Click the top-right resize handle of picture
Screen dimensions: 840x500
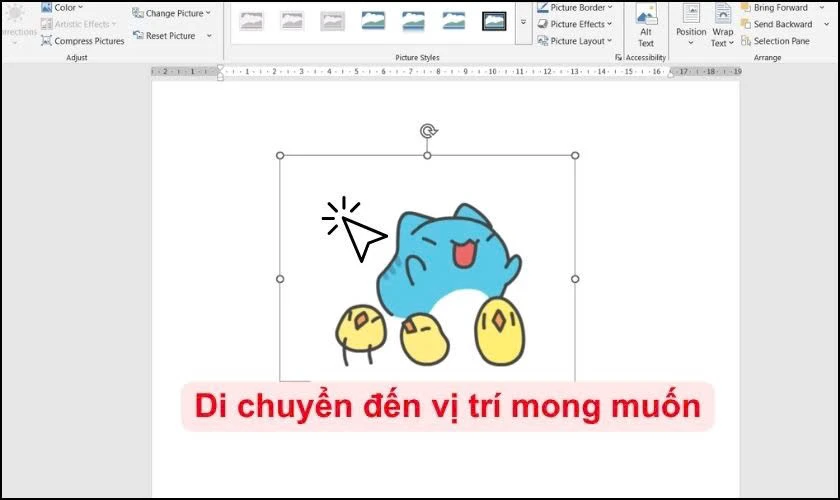575,155
